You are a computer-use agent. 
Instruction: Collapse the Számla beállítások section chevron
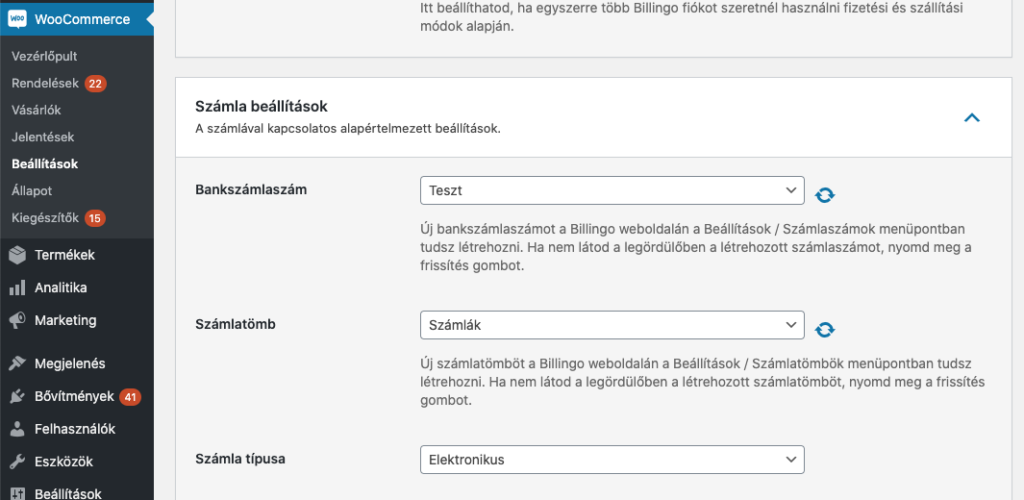click(972, 117)
